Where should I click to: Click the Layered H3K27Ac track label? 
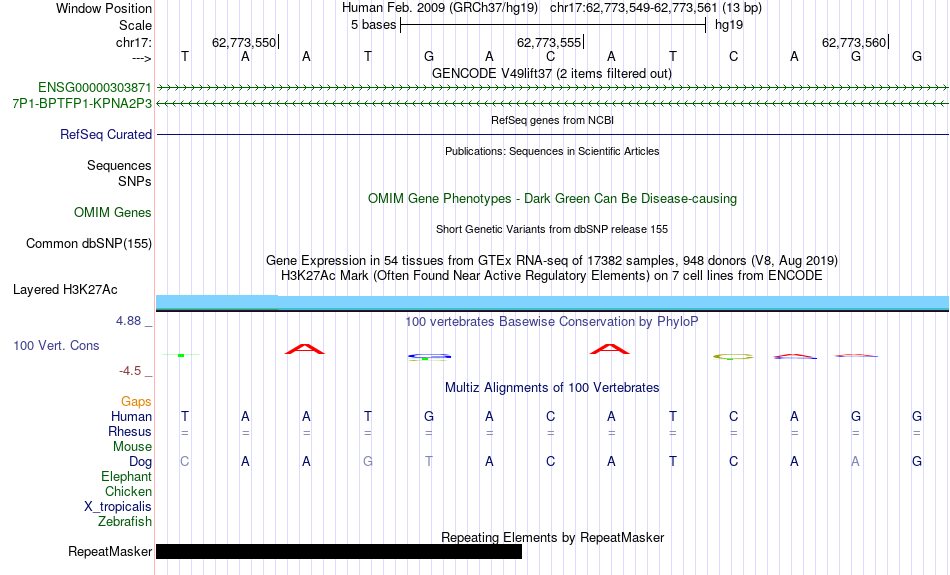point(65,290)
